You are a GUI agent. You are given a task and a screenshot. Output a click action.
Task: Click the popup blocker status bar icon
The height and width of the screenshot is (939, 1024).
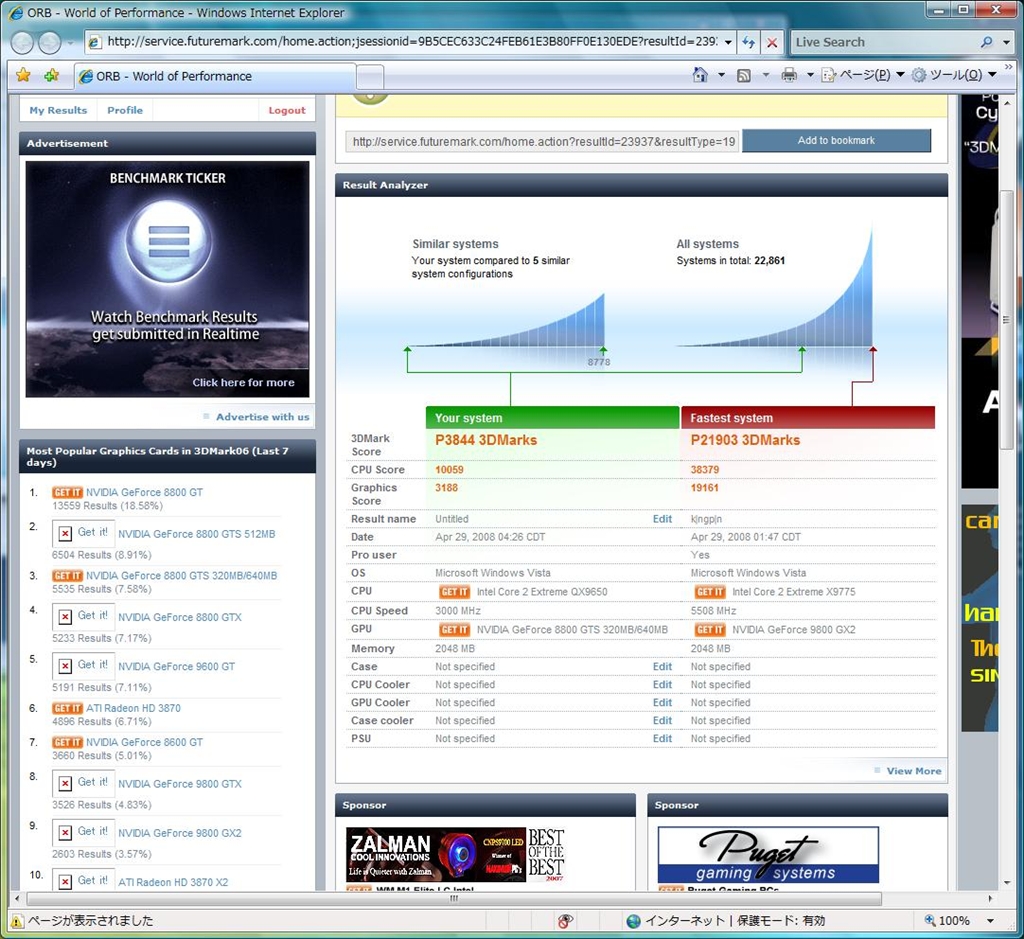[x=565, y=921]
